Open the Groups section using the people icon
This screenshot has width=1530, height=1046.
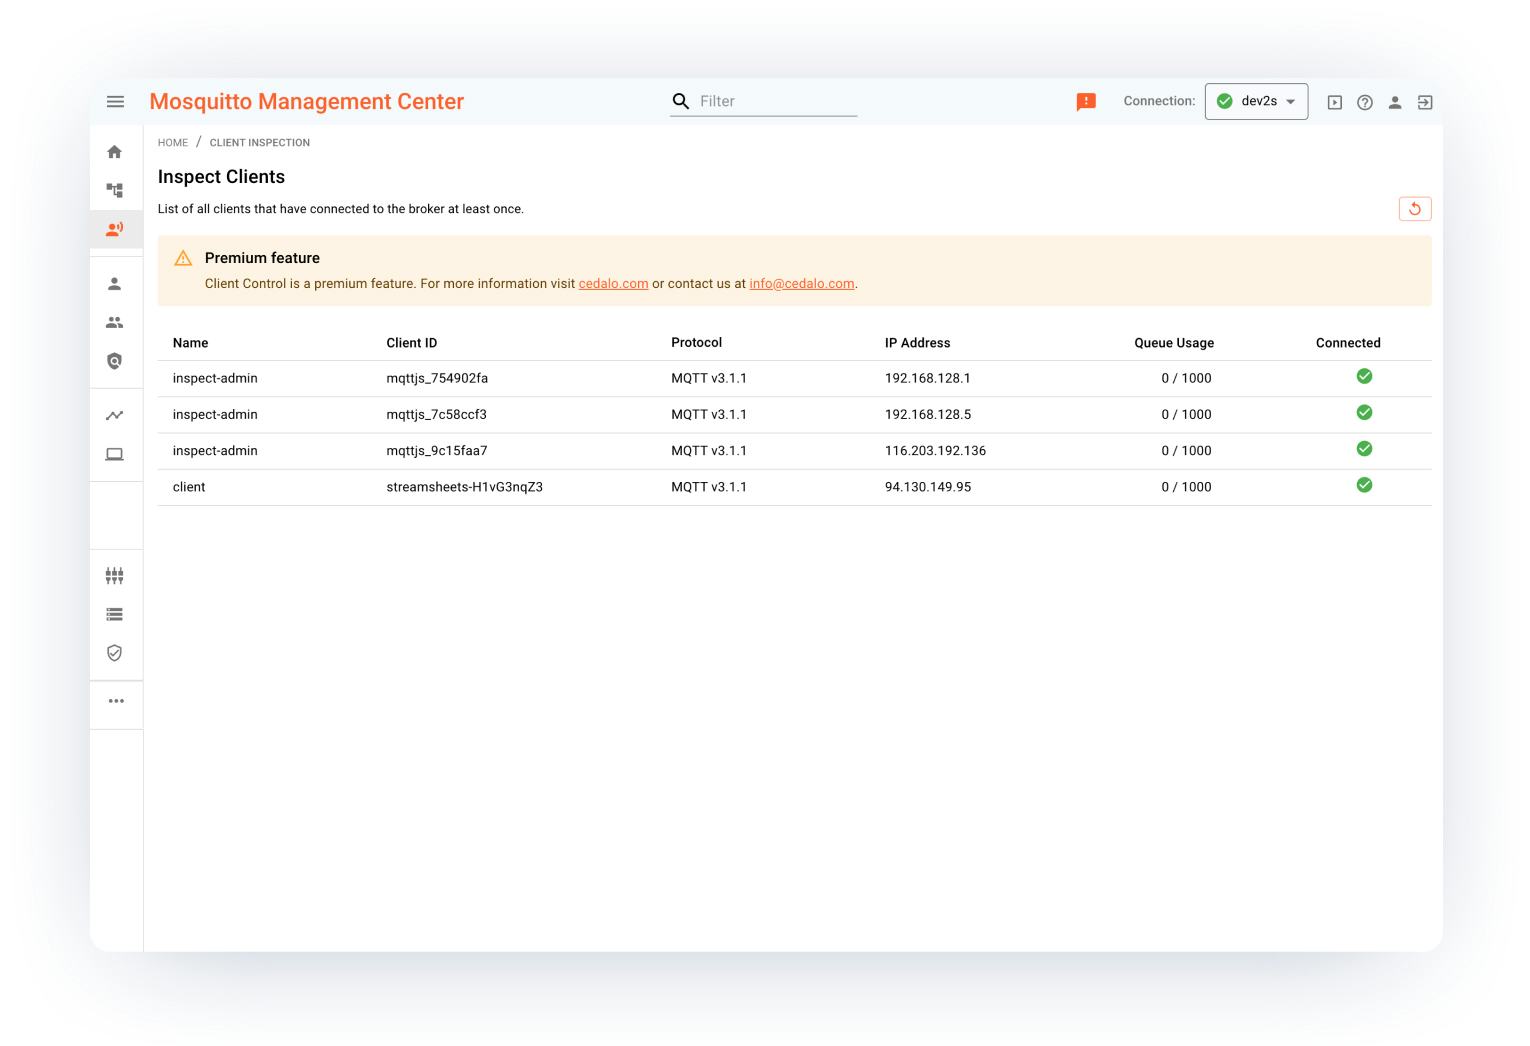click(115, 322)
